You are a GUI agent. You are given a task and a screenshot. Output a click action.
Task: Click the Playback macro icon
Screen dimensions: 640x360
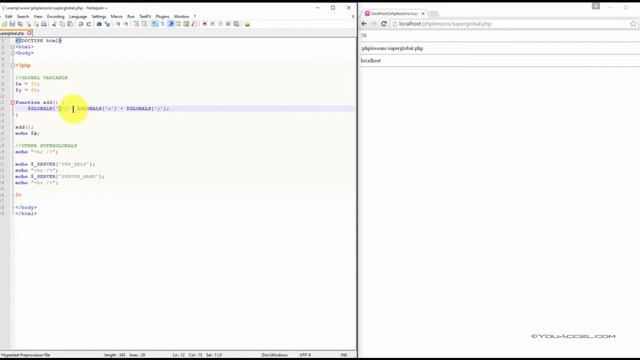point(220,24)
